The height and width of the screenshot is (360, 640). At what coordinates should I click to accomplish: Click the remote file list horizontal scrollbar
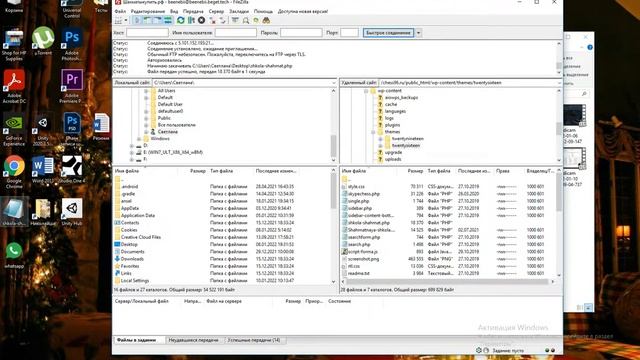click(x=448, y=282)
